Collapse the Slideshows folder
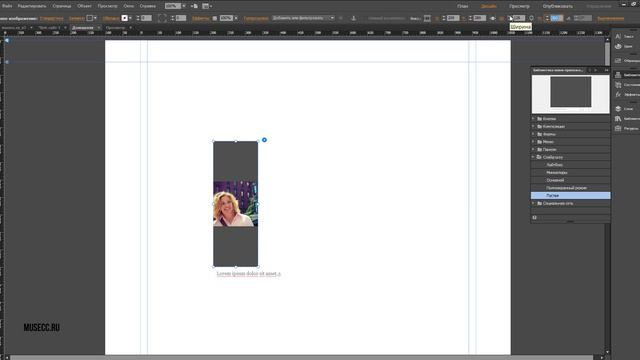 pos(533,157)
